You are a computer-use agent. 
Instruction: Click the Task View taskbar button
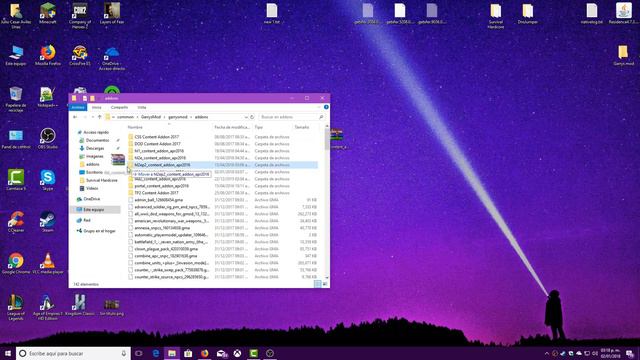point(139,353)
